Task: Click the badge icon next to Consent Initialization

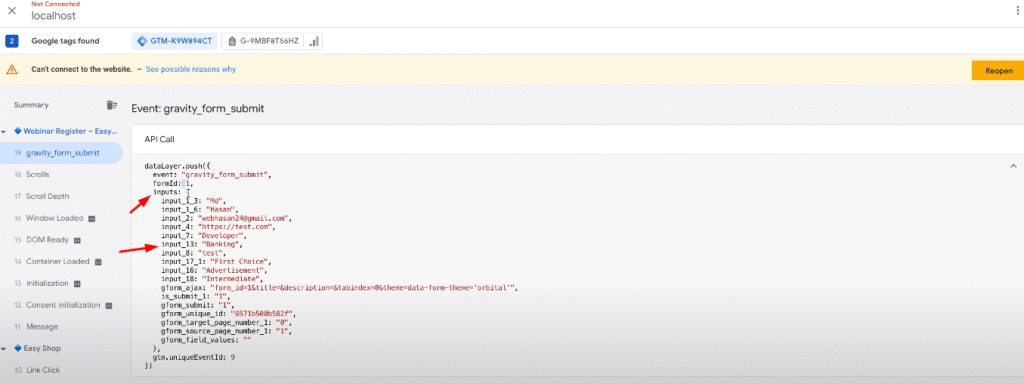Action: click(109, 306)
